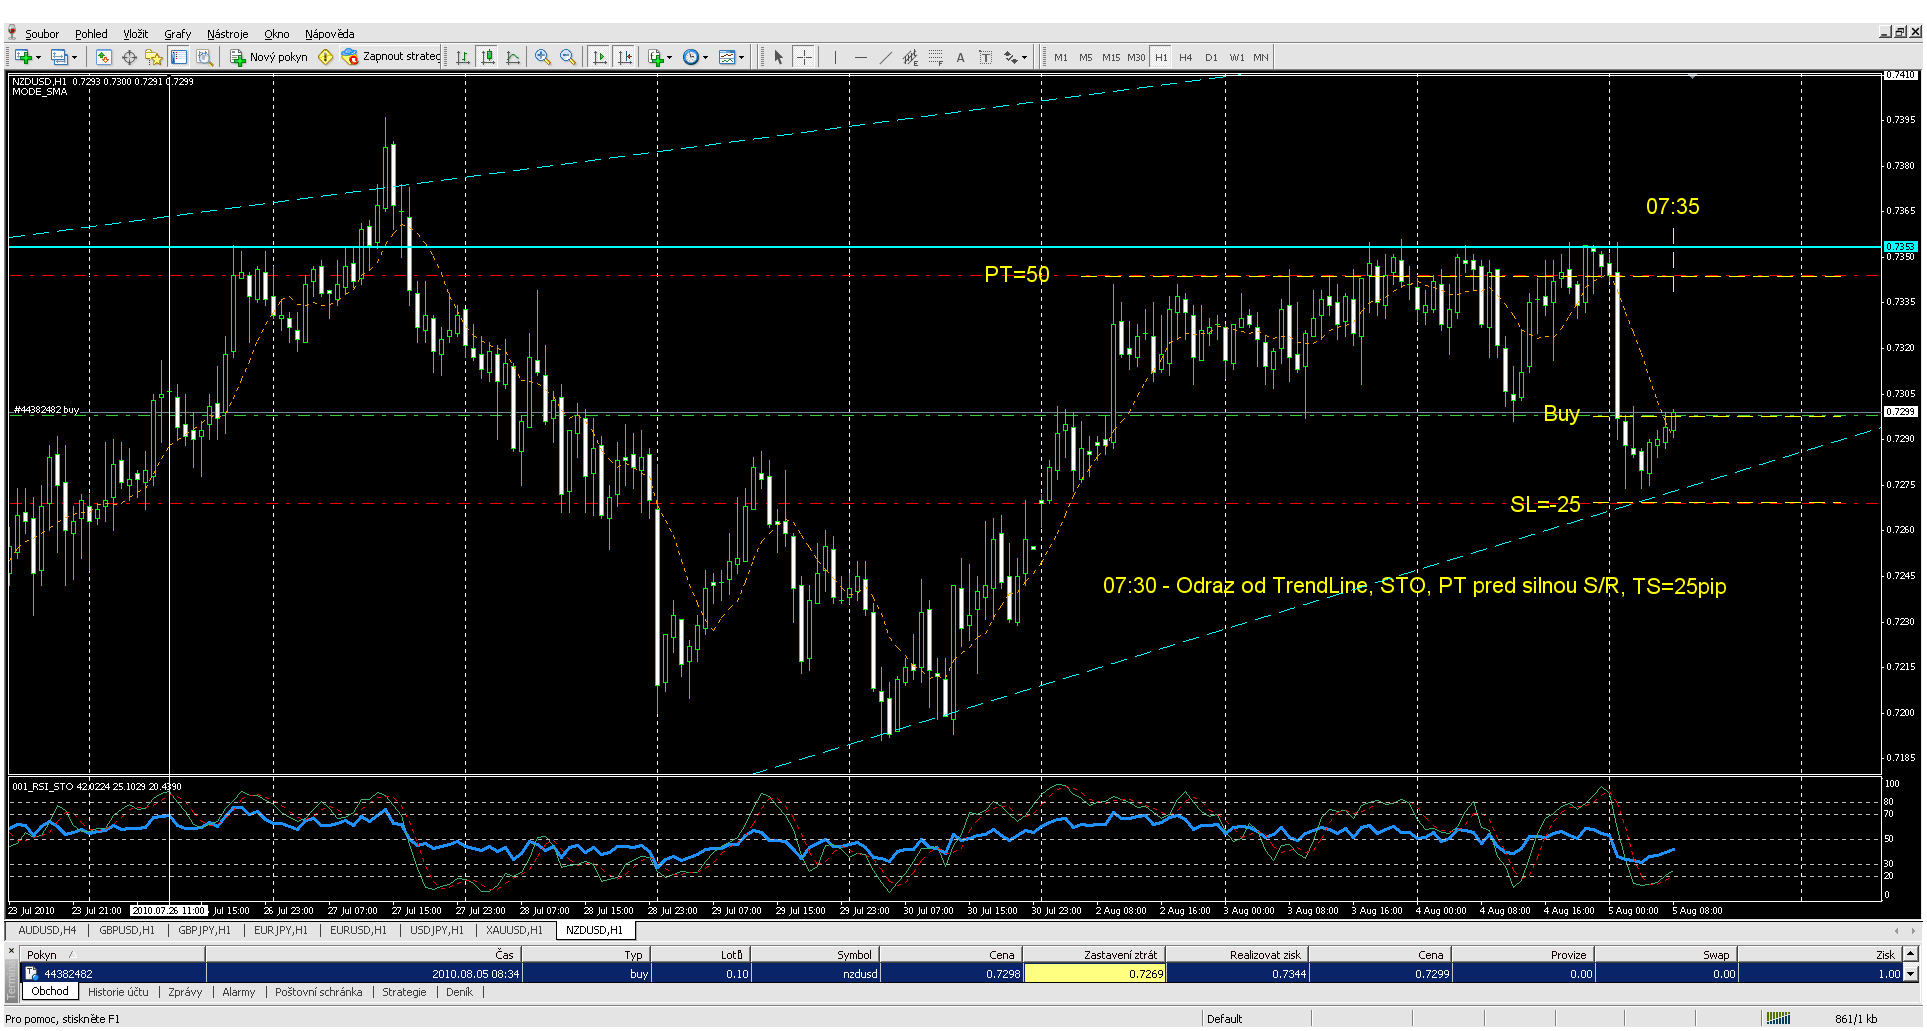
Task: Expand the new chart dropdown arrow
Action: [x=38, y=57]
